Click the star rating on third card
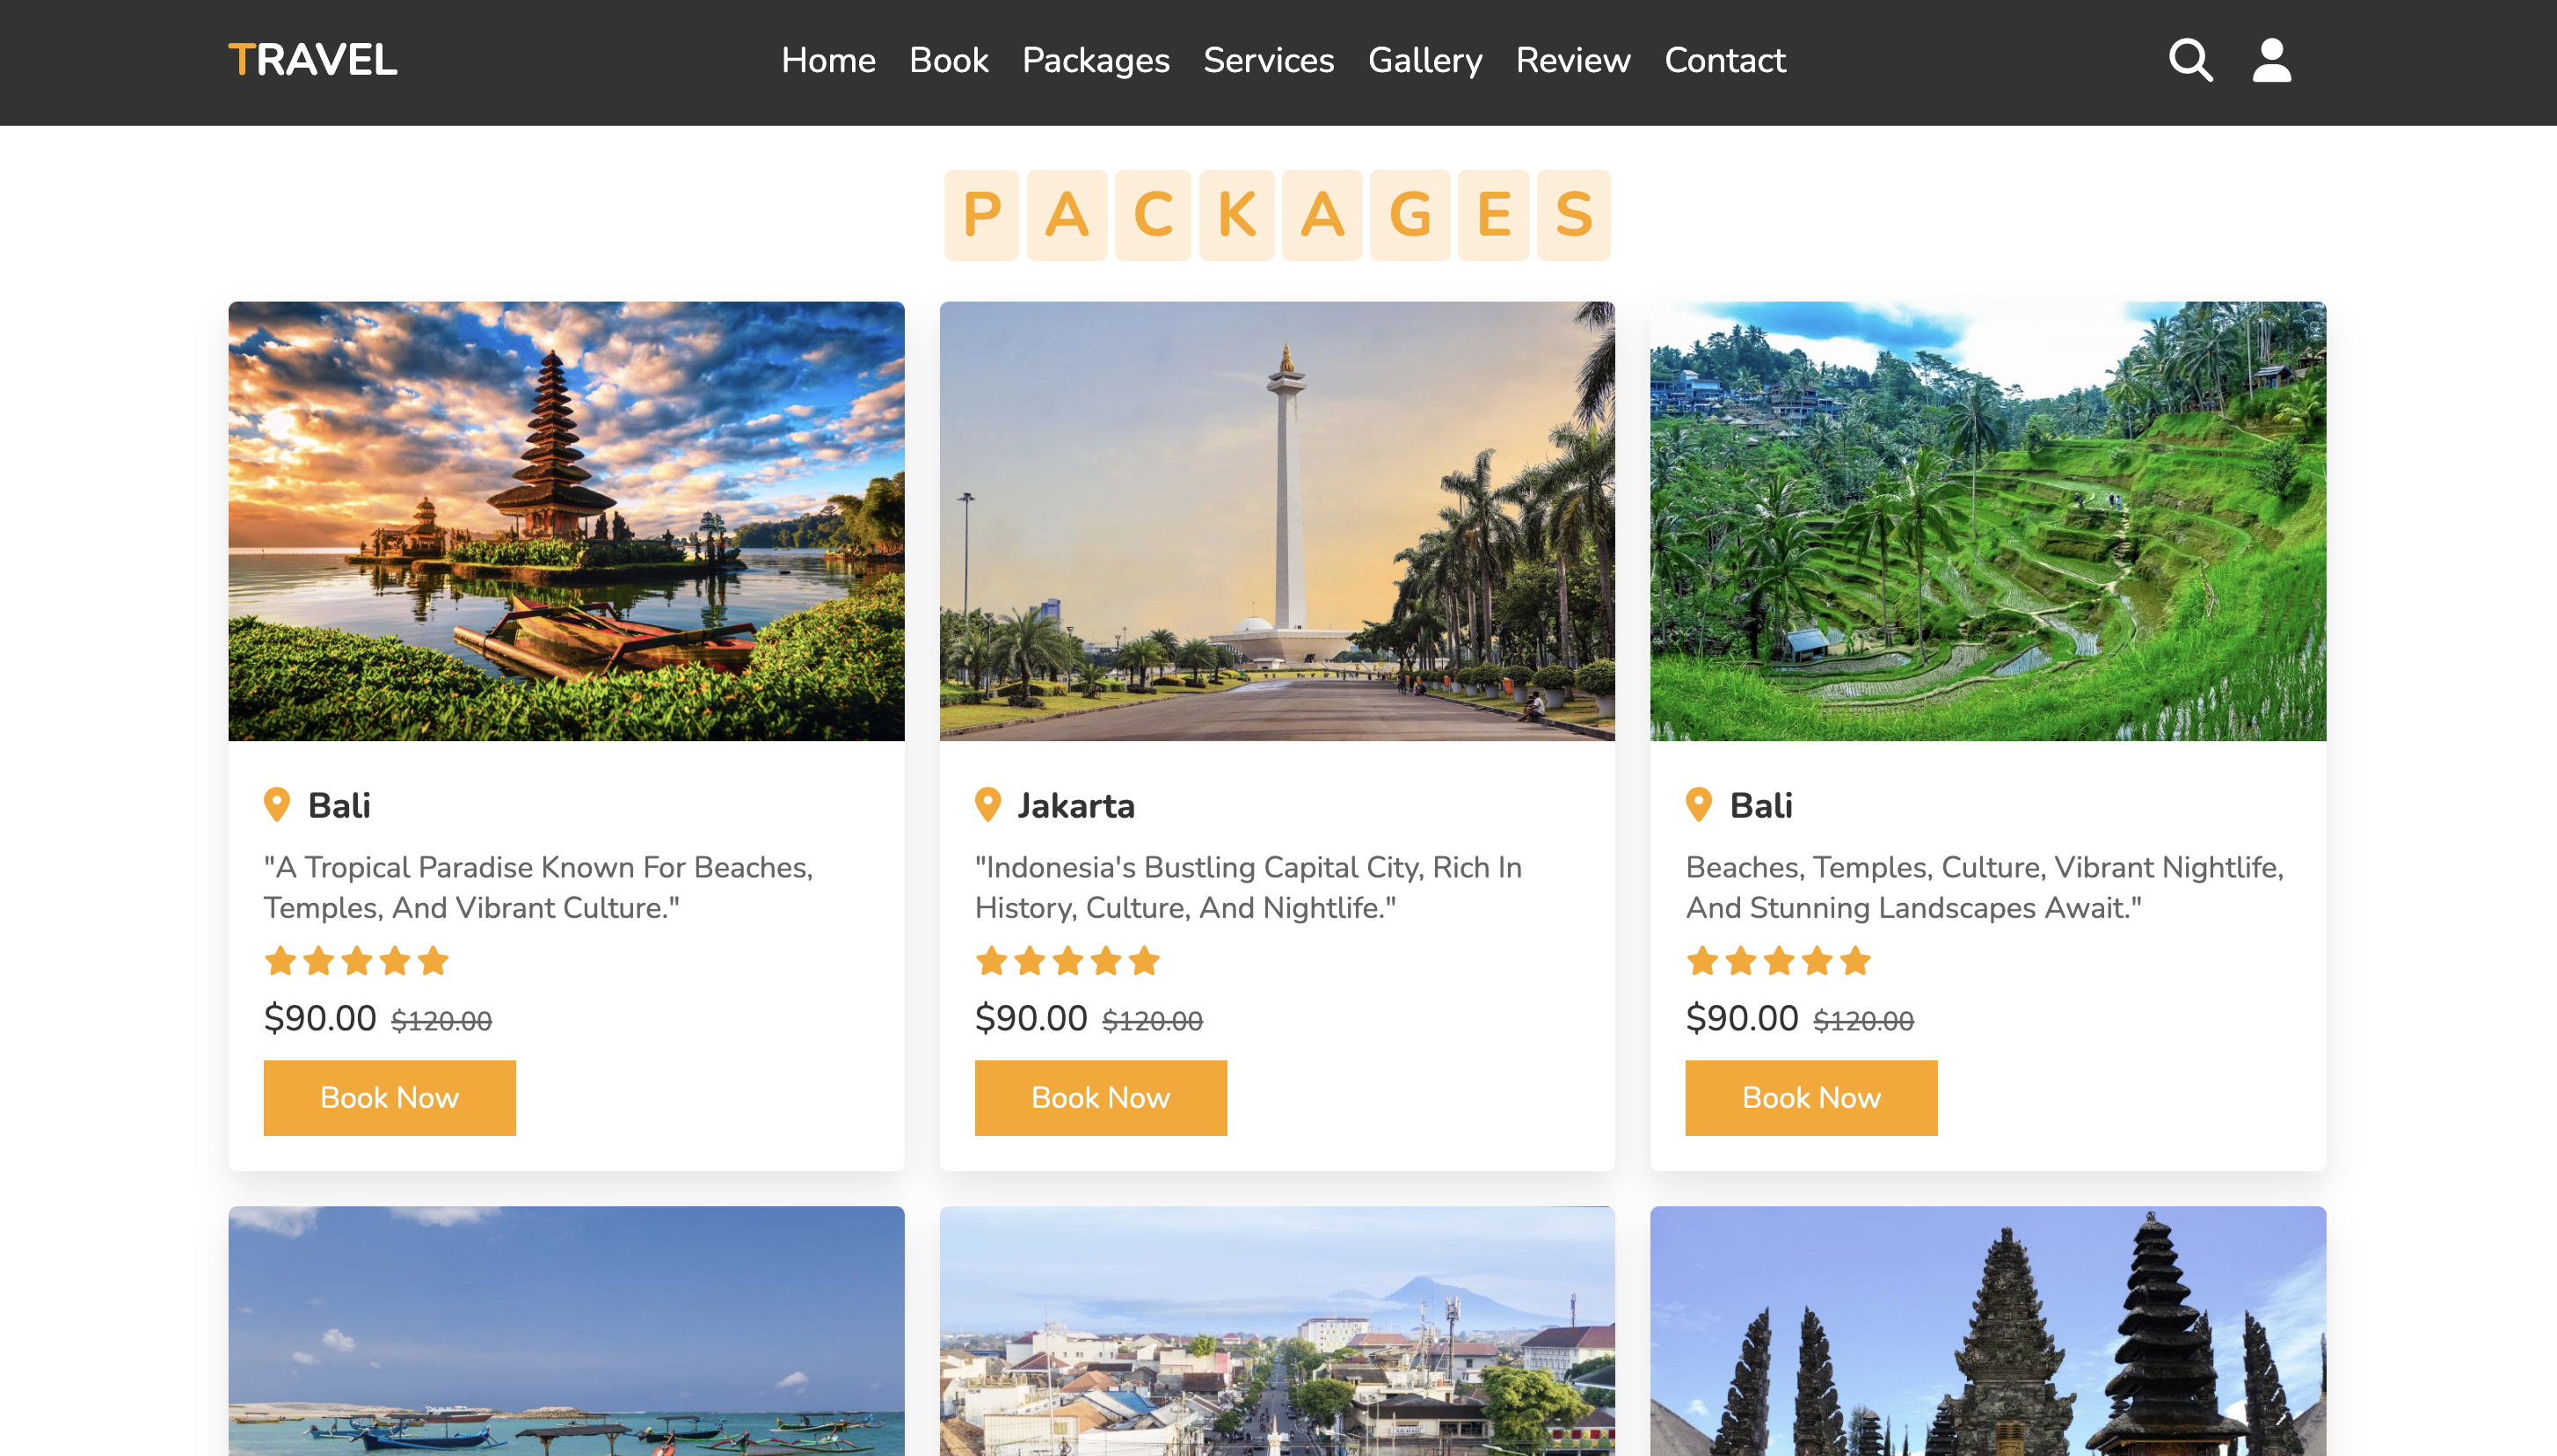The width and height of the screenshot is (2557, 1456). point(1778,961)
